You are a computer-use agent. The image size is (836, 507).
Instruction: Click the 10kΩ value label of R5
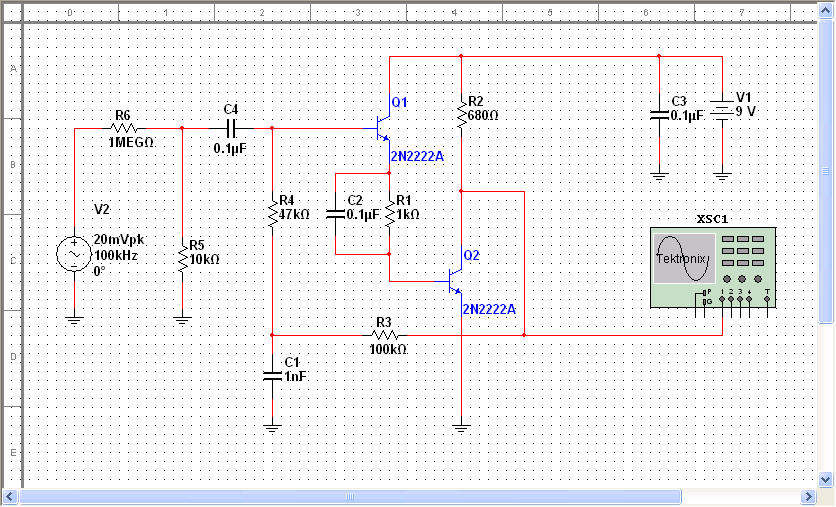tap(205, 260)
